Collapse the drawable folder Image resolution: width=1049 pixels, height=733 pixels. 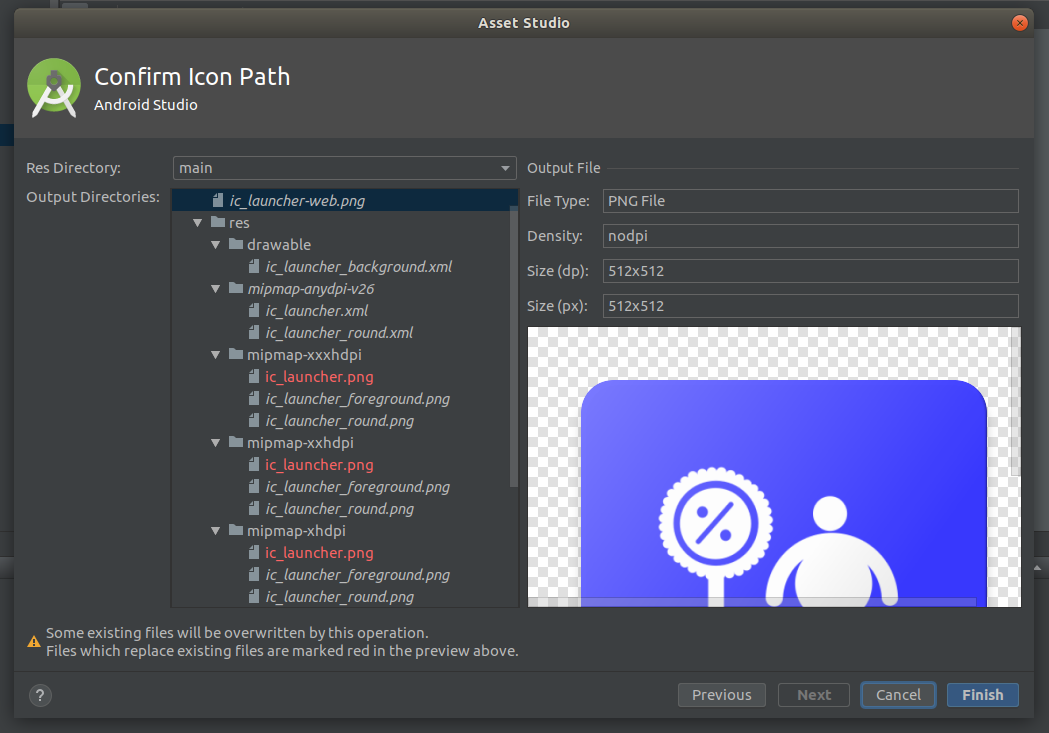[x=215, y=244]
